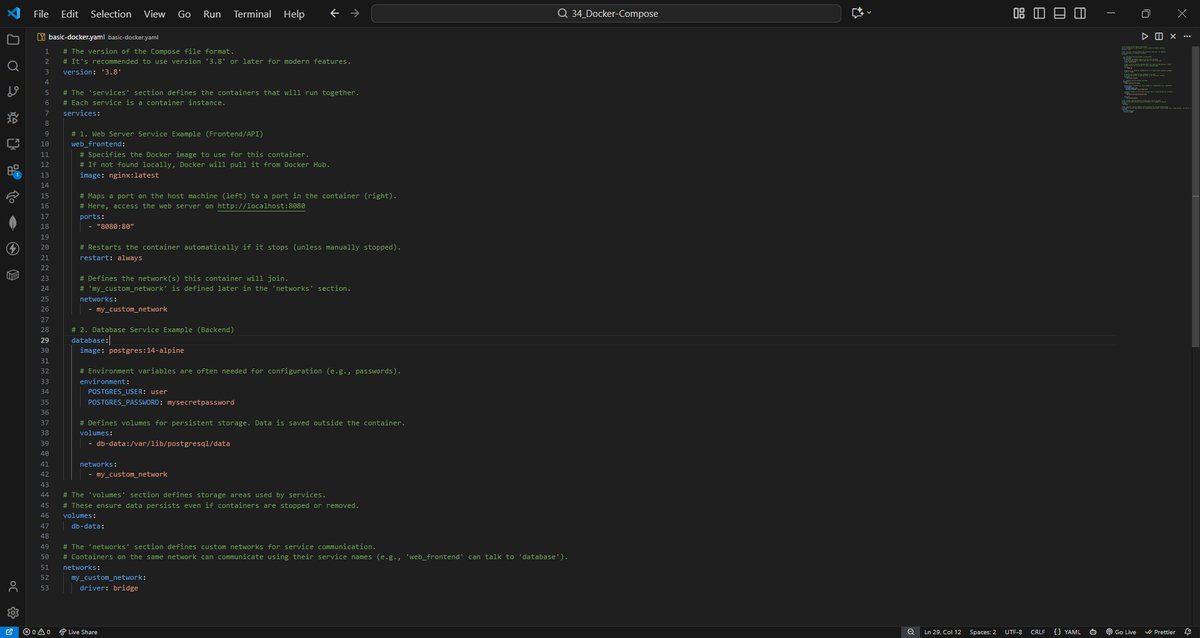This screenshot has width=1200, height=638.
Task: Open the Remote Explorer view
Action: 13,143
